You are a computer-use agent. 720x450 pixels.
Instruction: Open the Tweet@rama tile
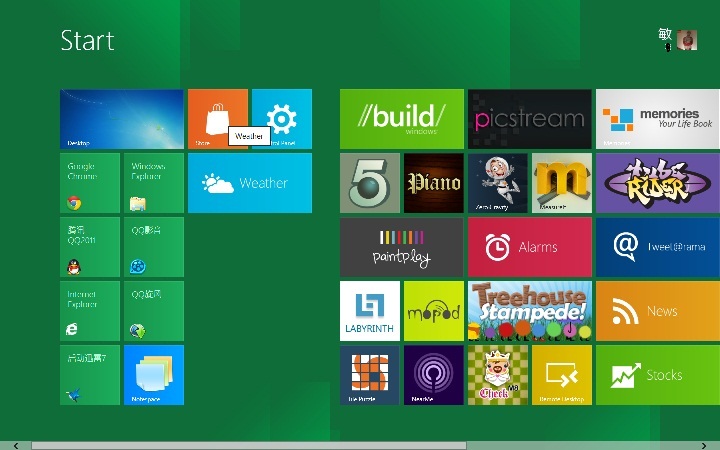pyautogui.click(x=657, y=247)
